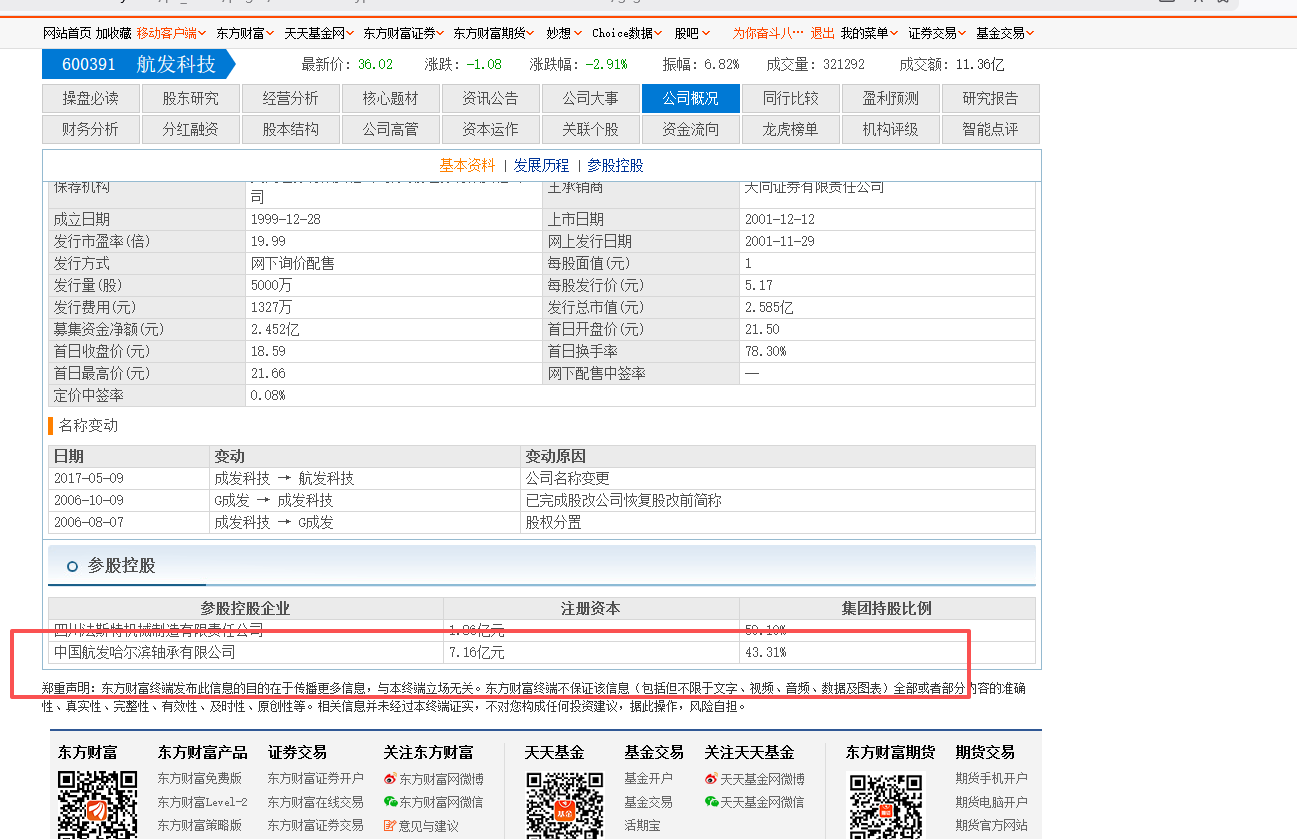Open the 基金开户 footer link
The height and width of the screenshot is (839, 1297).
coord(648,779)
